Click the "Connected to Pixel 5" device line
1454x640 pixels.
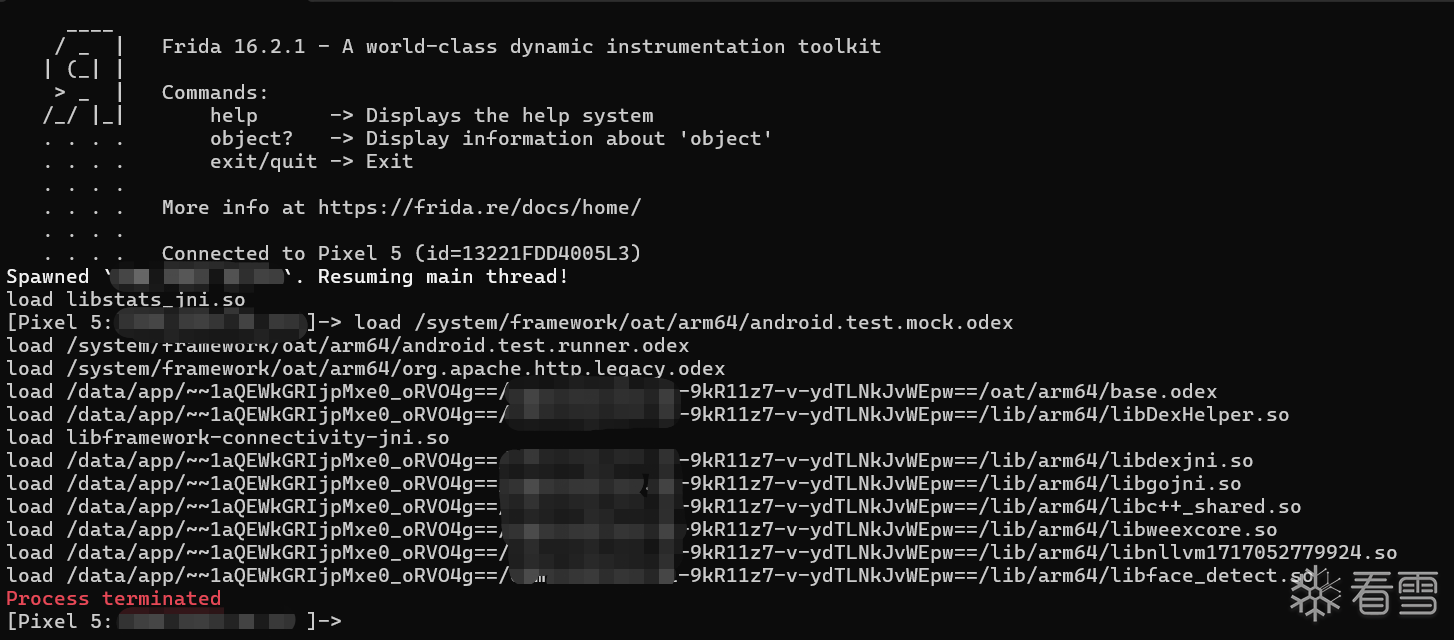click(400, 254)
